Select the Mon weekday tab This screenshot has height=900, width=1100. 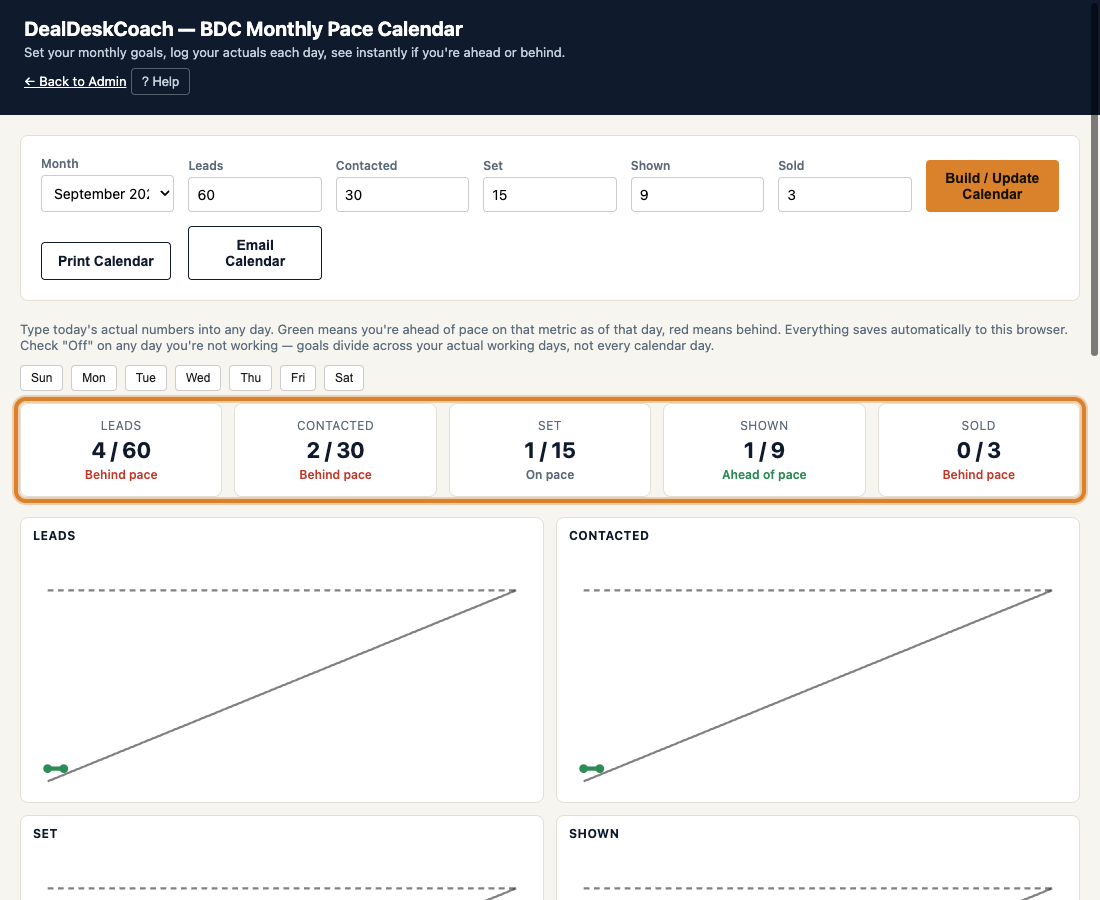(94, 377)
